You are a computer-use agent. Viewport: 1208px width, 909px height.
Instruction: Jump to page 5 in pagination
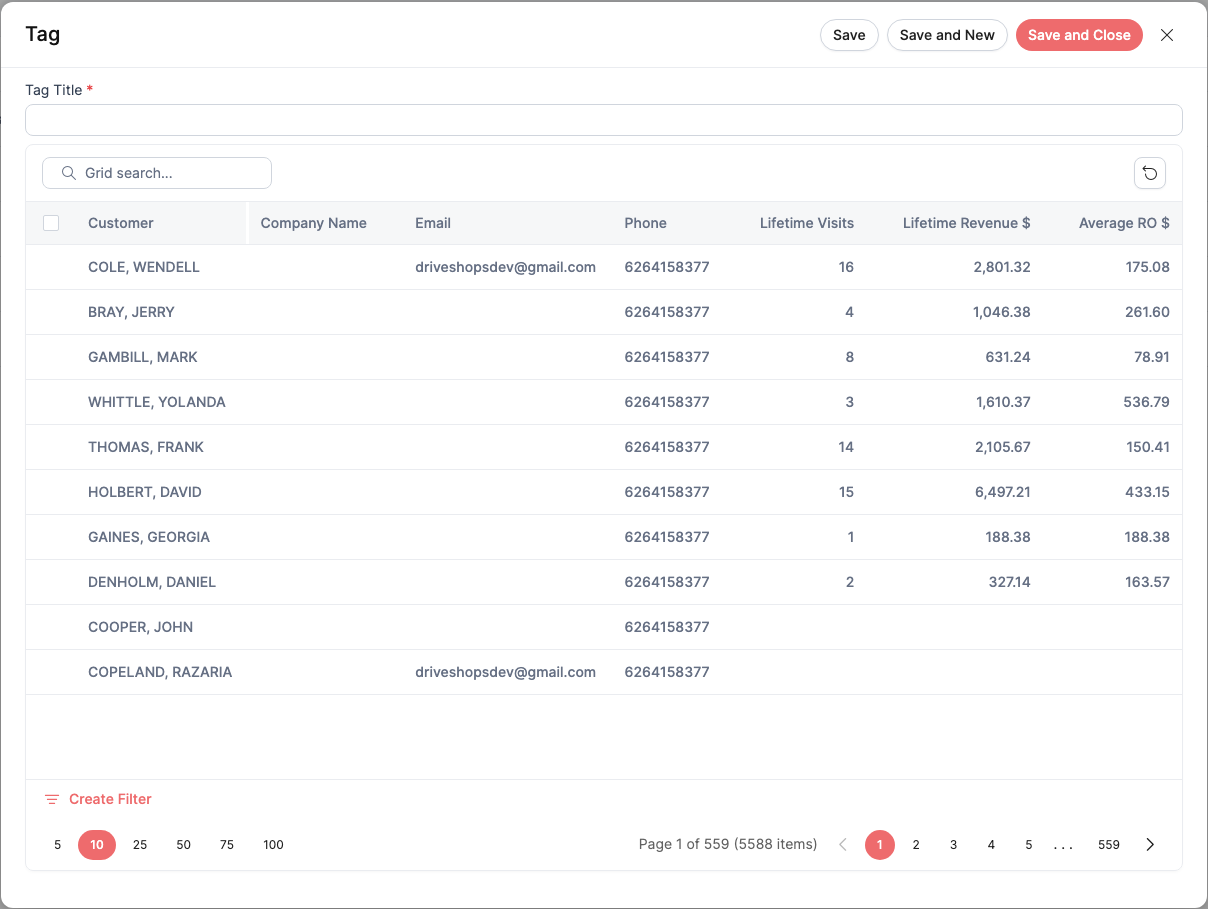click(1028, 845)
